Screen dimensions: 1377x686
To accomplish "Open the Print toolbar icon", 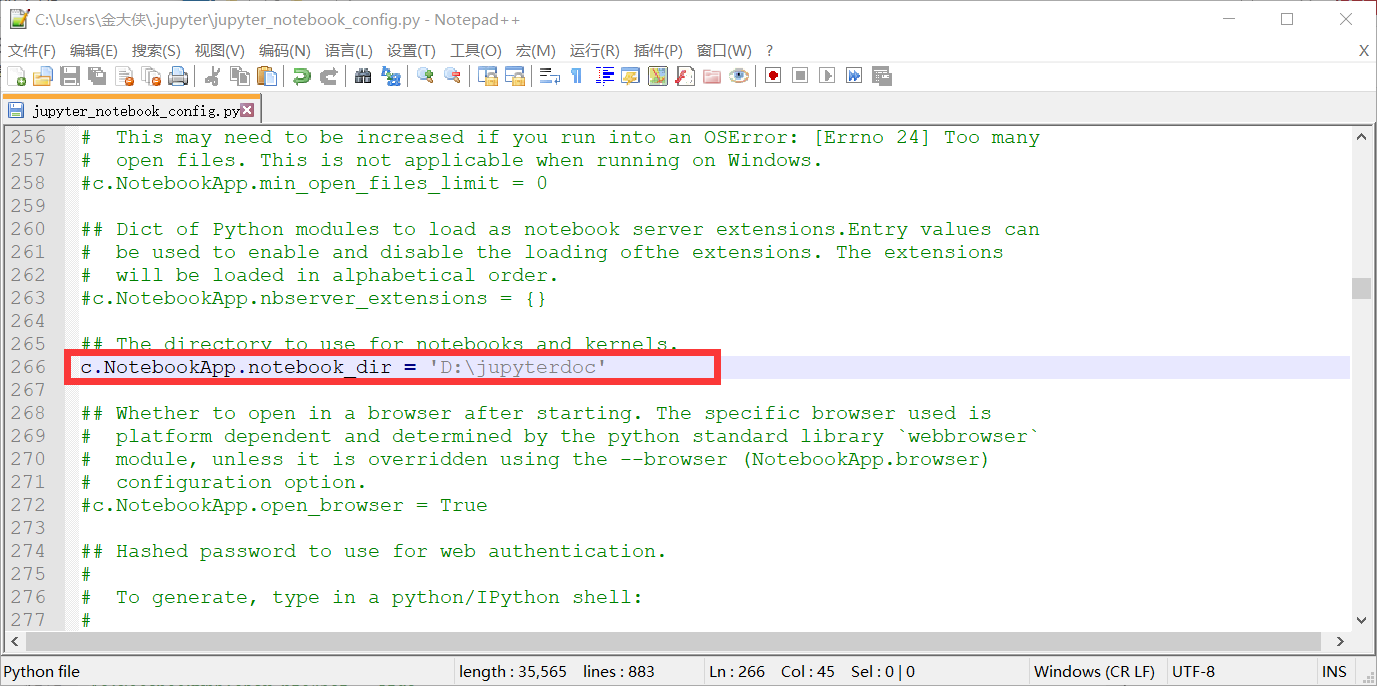I will [178, 76].
